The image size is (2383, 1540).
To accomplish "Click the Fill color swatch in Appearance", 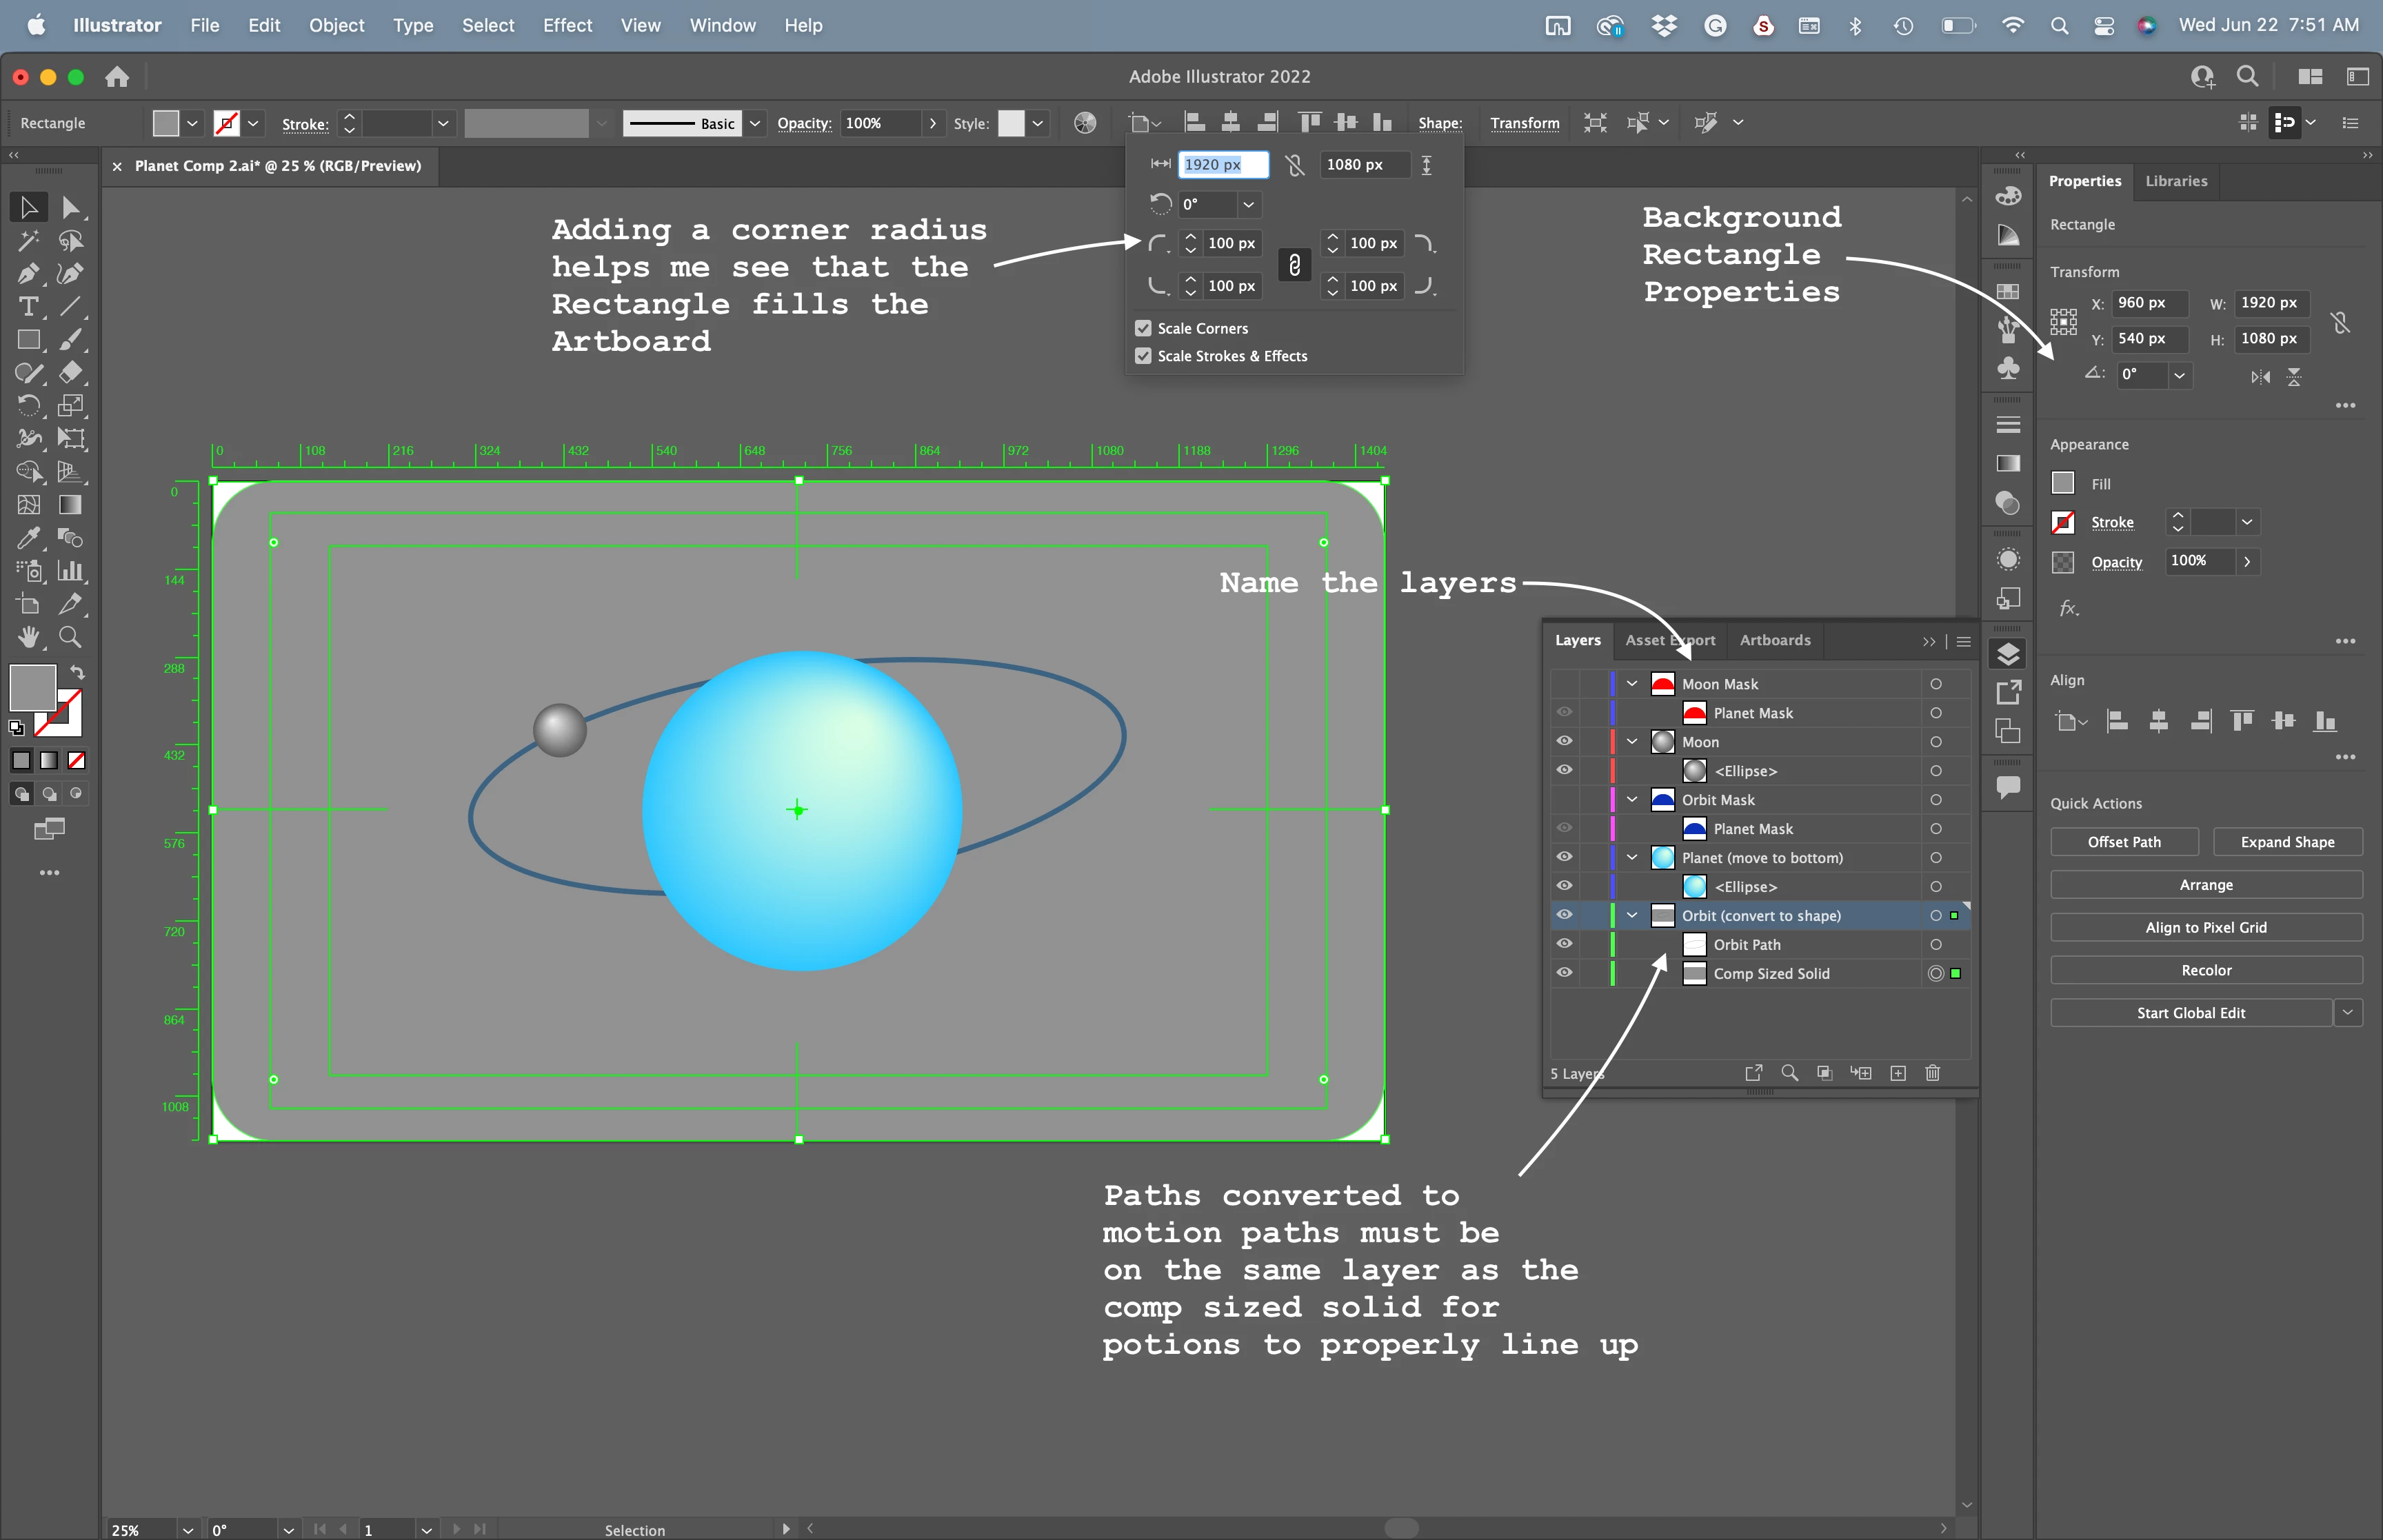I will [x=2063, y=483].
